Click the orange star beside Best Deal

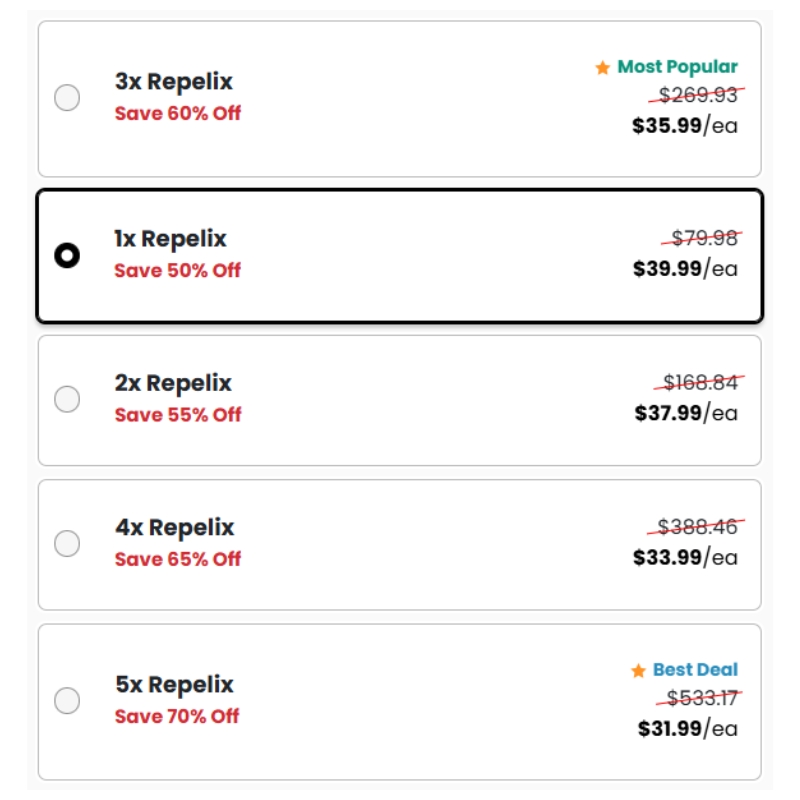pos(638,671)
